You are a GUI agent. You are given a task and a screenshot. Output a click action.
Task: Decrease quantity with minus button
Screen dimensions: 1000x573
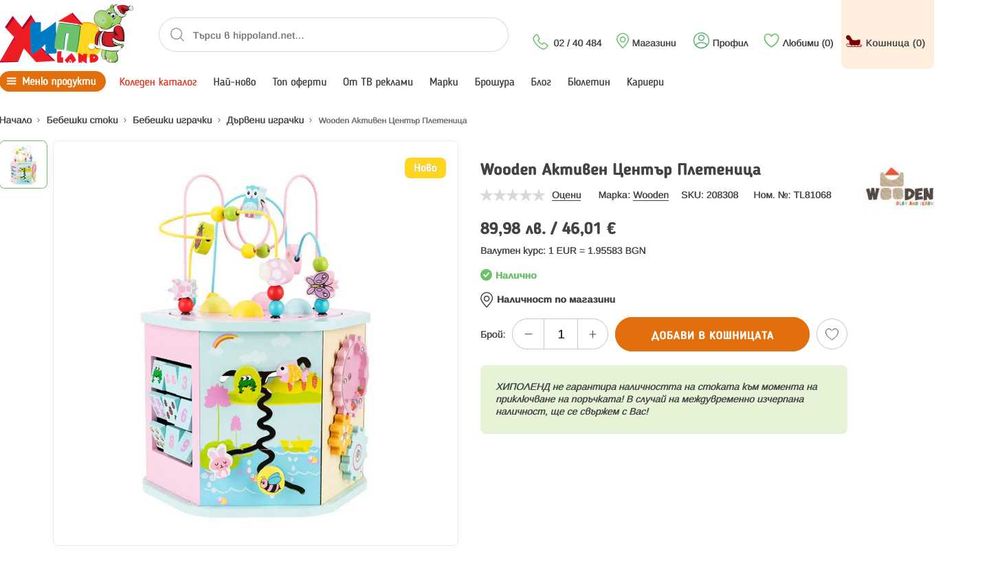coord(528,334)
